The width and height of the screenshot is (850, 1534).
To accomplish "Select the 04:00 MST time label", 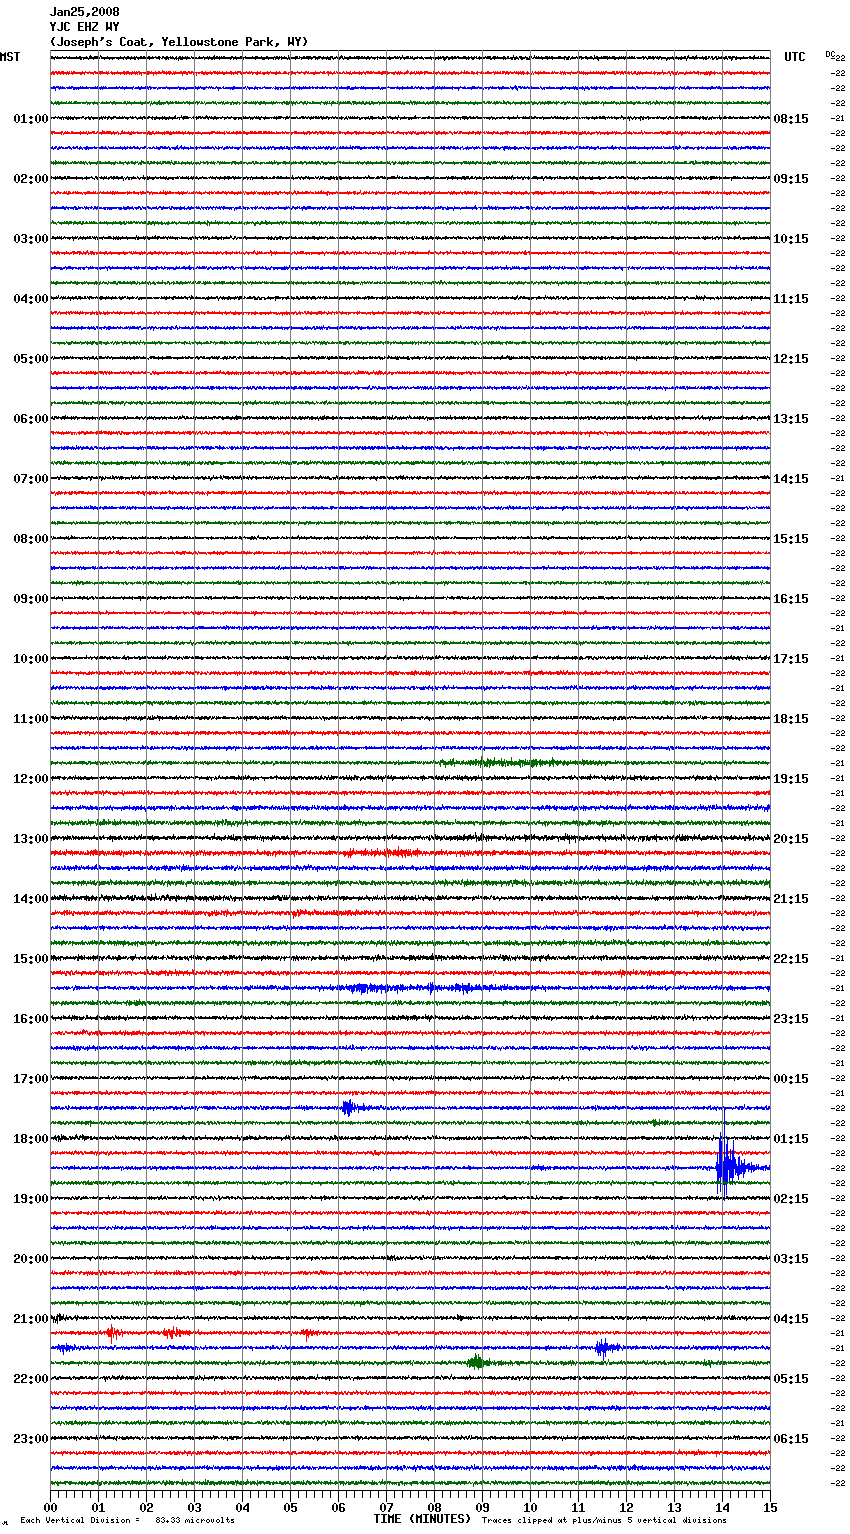I will coord(30,299).
